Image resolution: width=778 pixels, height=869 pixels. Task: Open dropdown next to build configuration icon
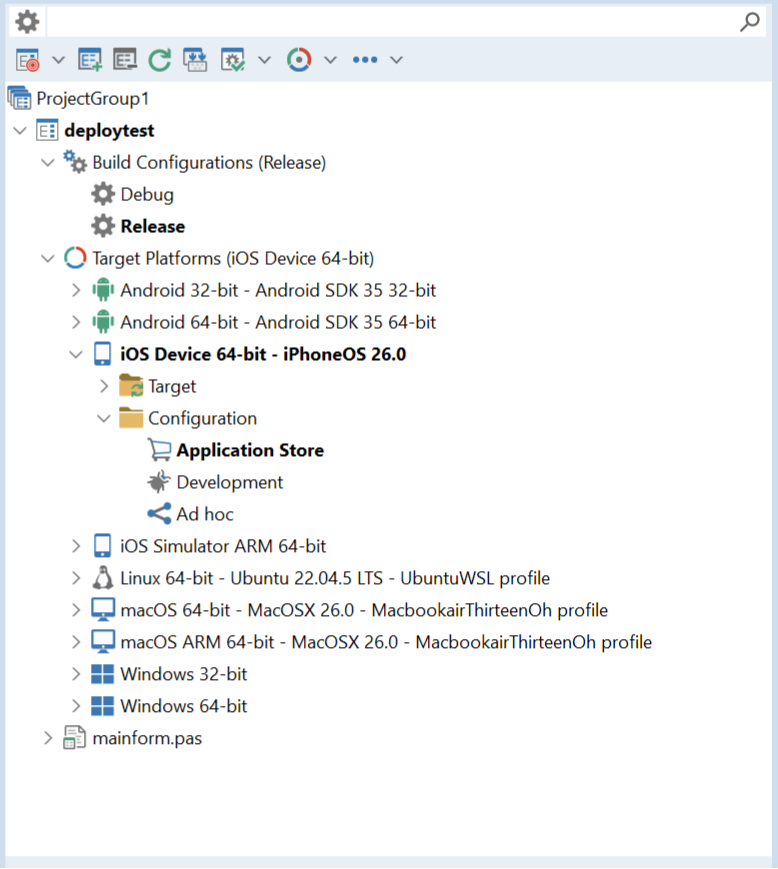(x=264, y=60)
